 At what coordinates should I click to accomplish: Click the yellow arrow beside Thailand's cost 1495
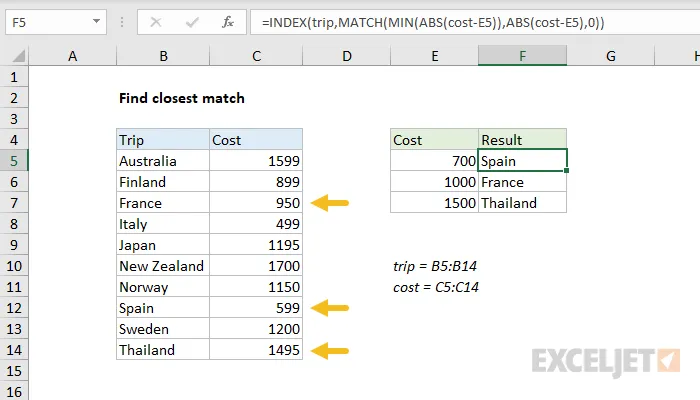click(x=330, y=350)
